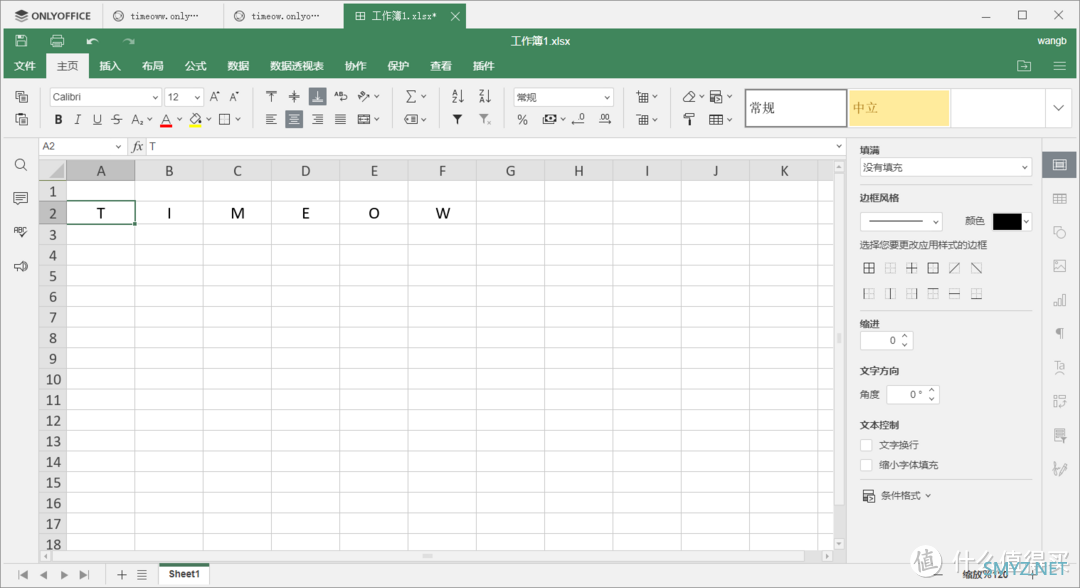Switch to the 公式 tab
1080x588 pixels.
pos(195,66)
